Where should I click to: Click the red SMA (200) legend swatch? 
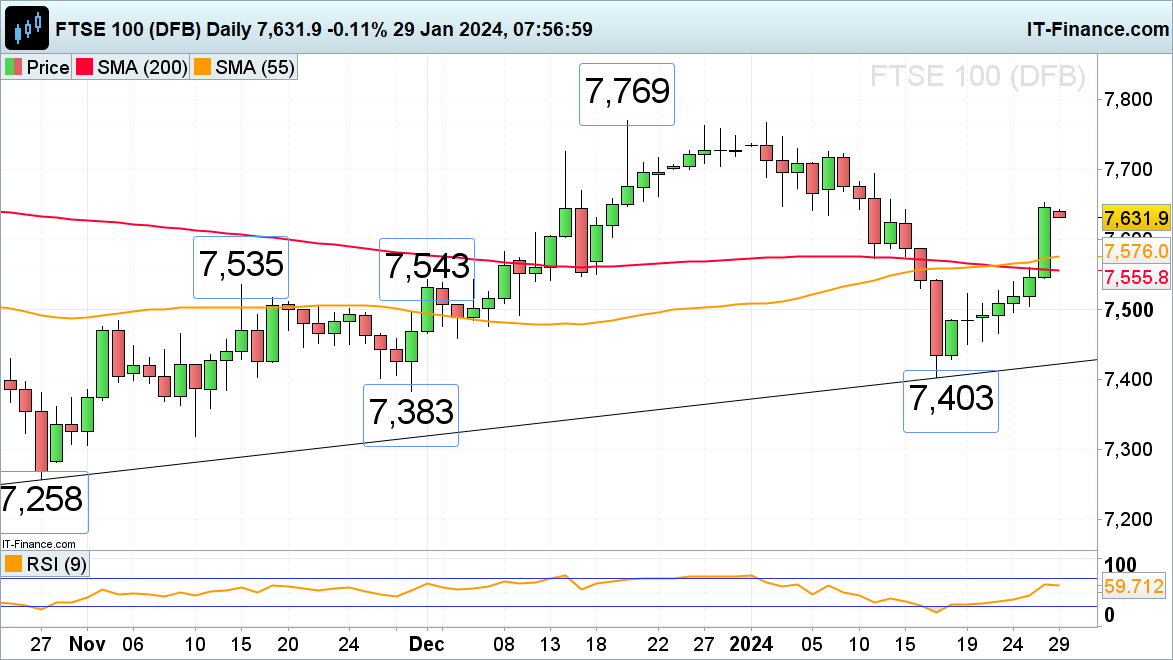[x=84, y=67]
